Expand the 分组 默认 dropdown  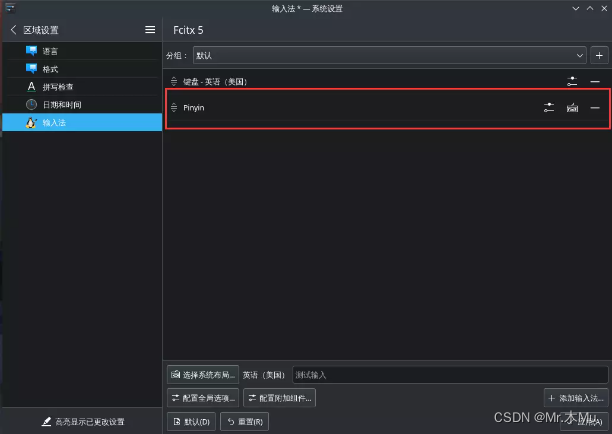[x=390, y=55]
